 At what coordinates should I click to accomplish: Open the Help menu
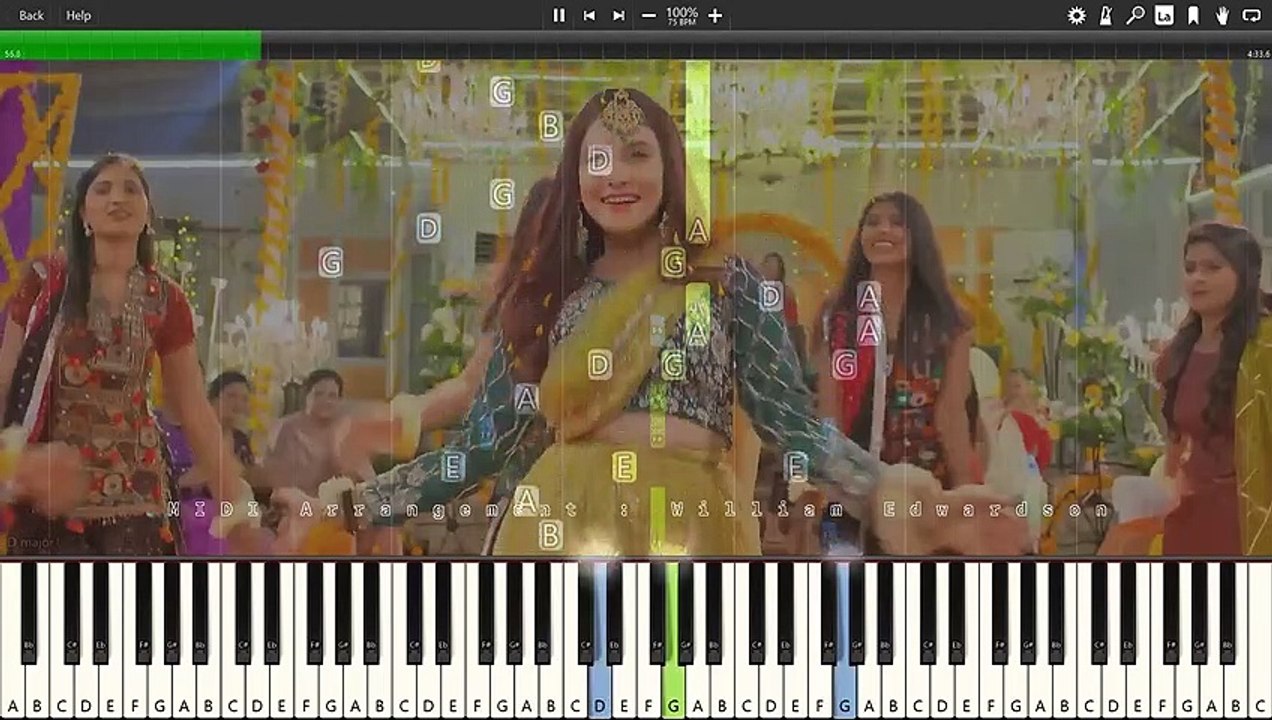(x=78, y=15)
